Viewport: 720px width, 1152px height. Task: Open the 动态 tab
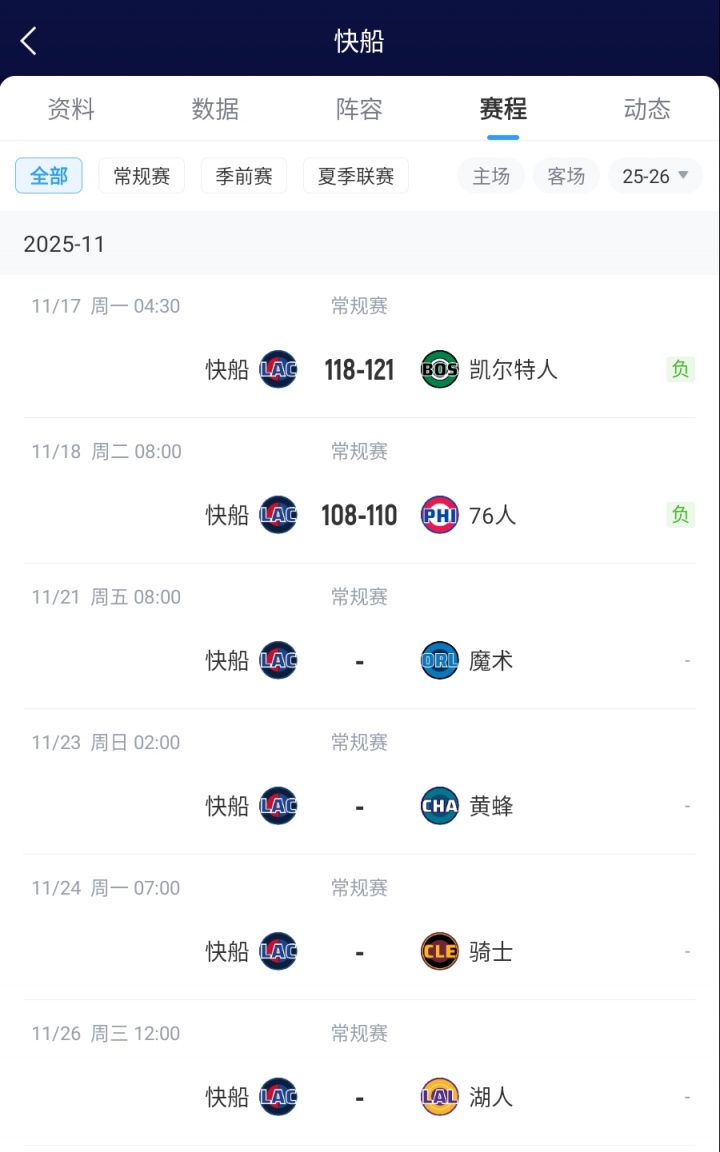point(647,109)
